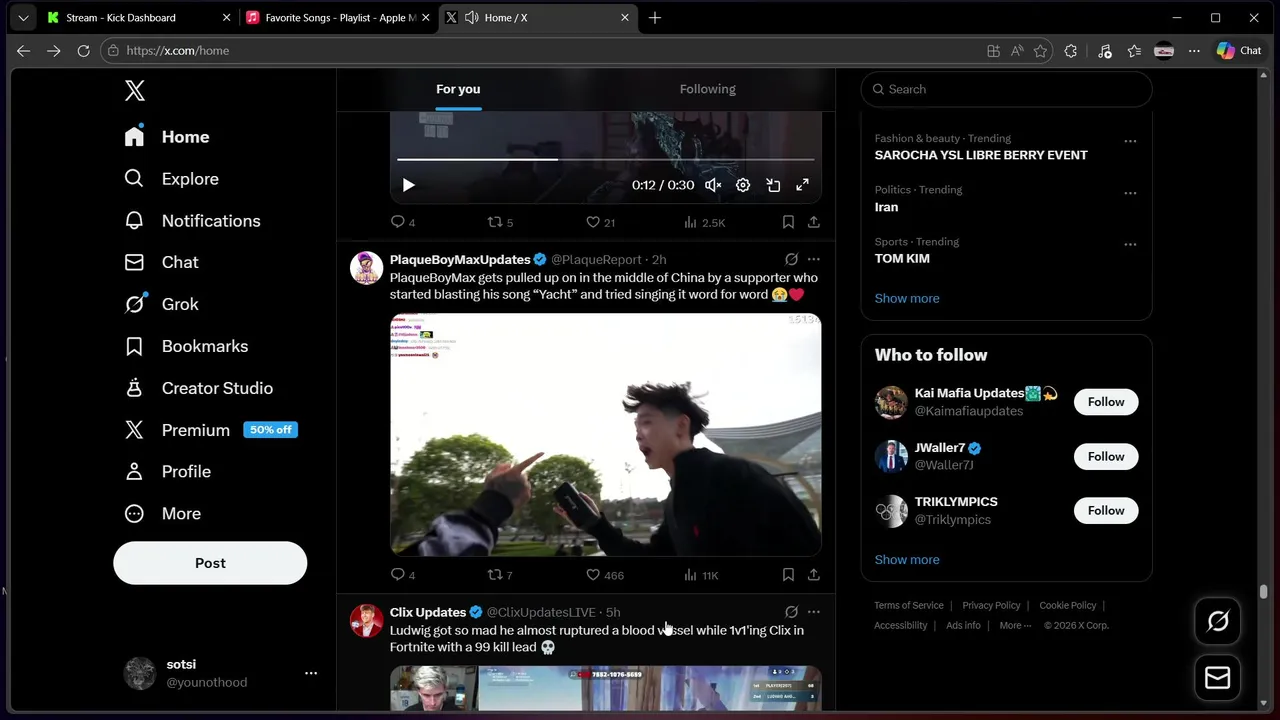Play the paused video
1280x720 pixels.
408,185
